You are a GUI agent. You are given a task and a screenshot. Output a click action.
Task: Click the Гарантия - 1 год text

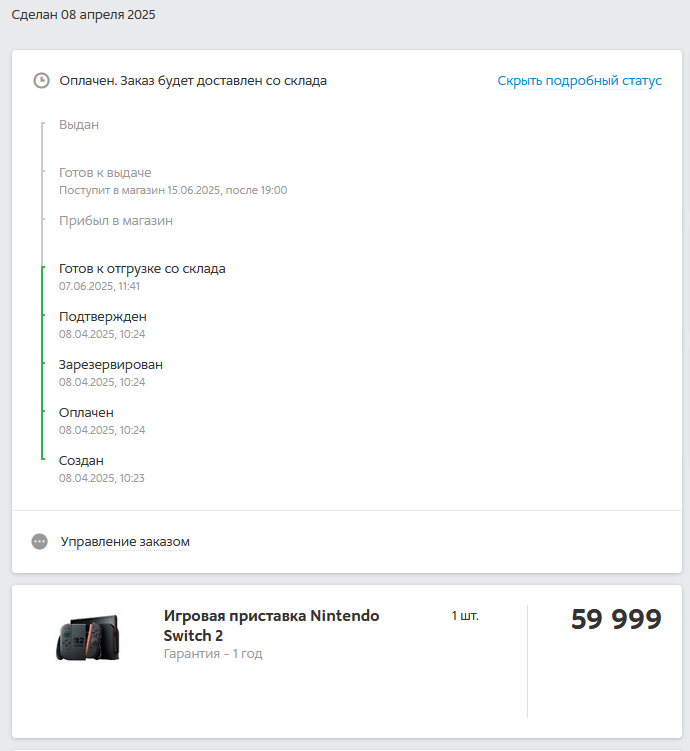[213, 654]
